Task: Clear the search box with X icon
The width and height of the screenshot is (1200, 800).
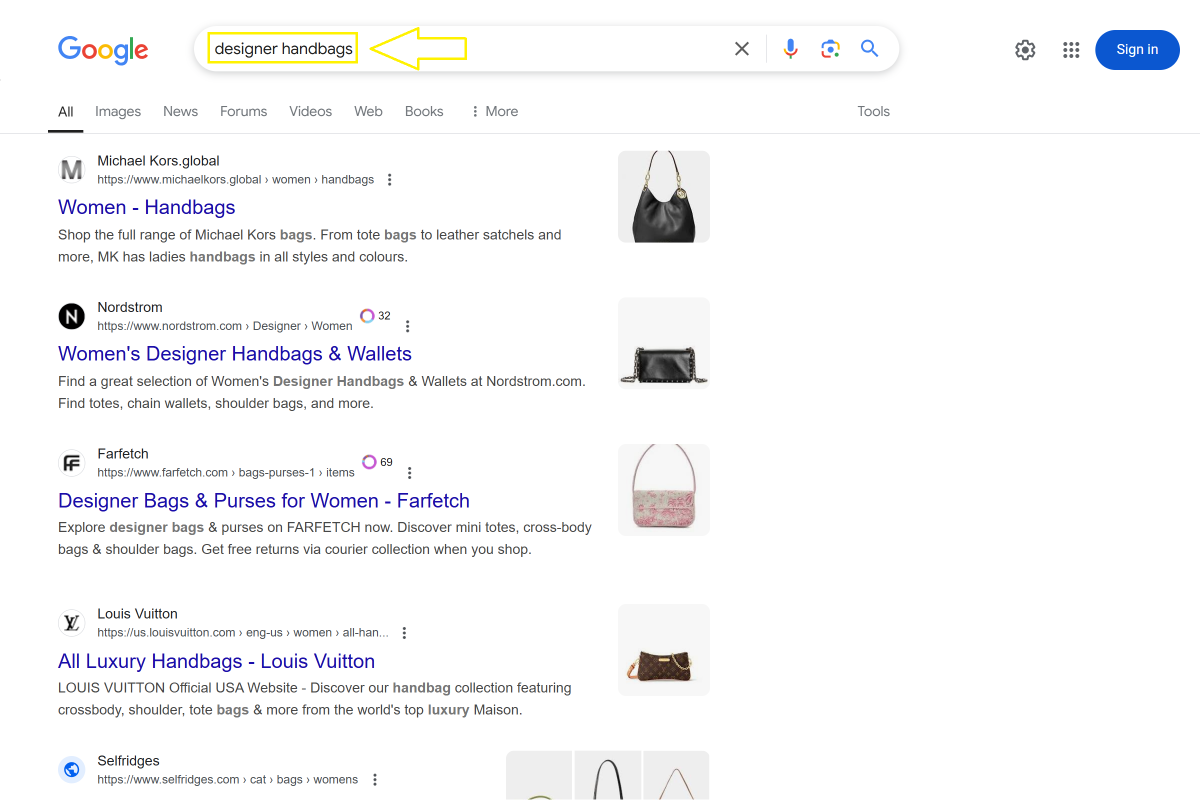Action: click(742, 49)
